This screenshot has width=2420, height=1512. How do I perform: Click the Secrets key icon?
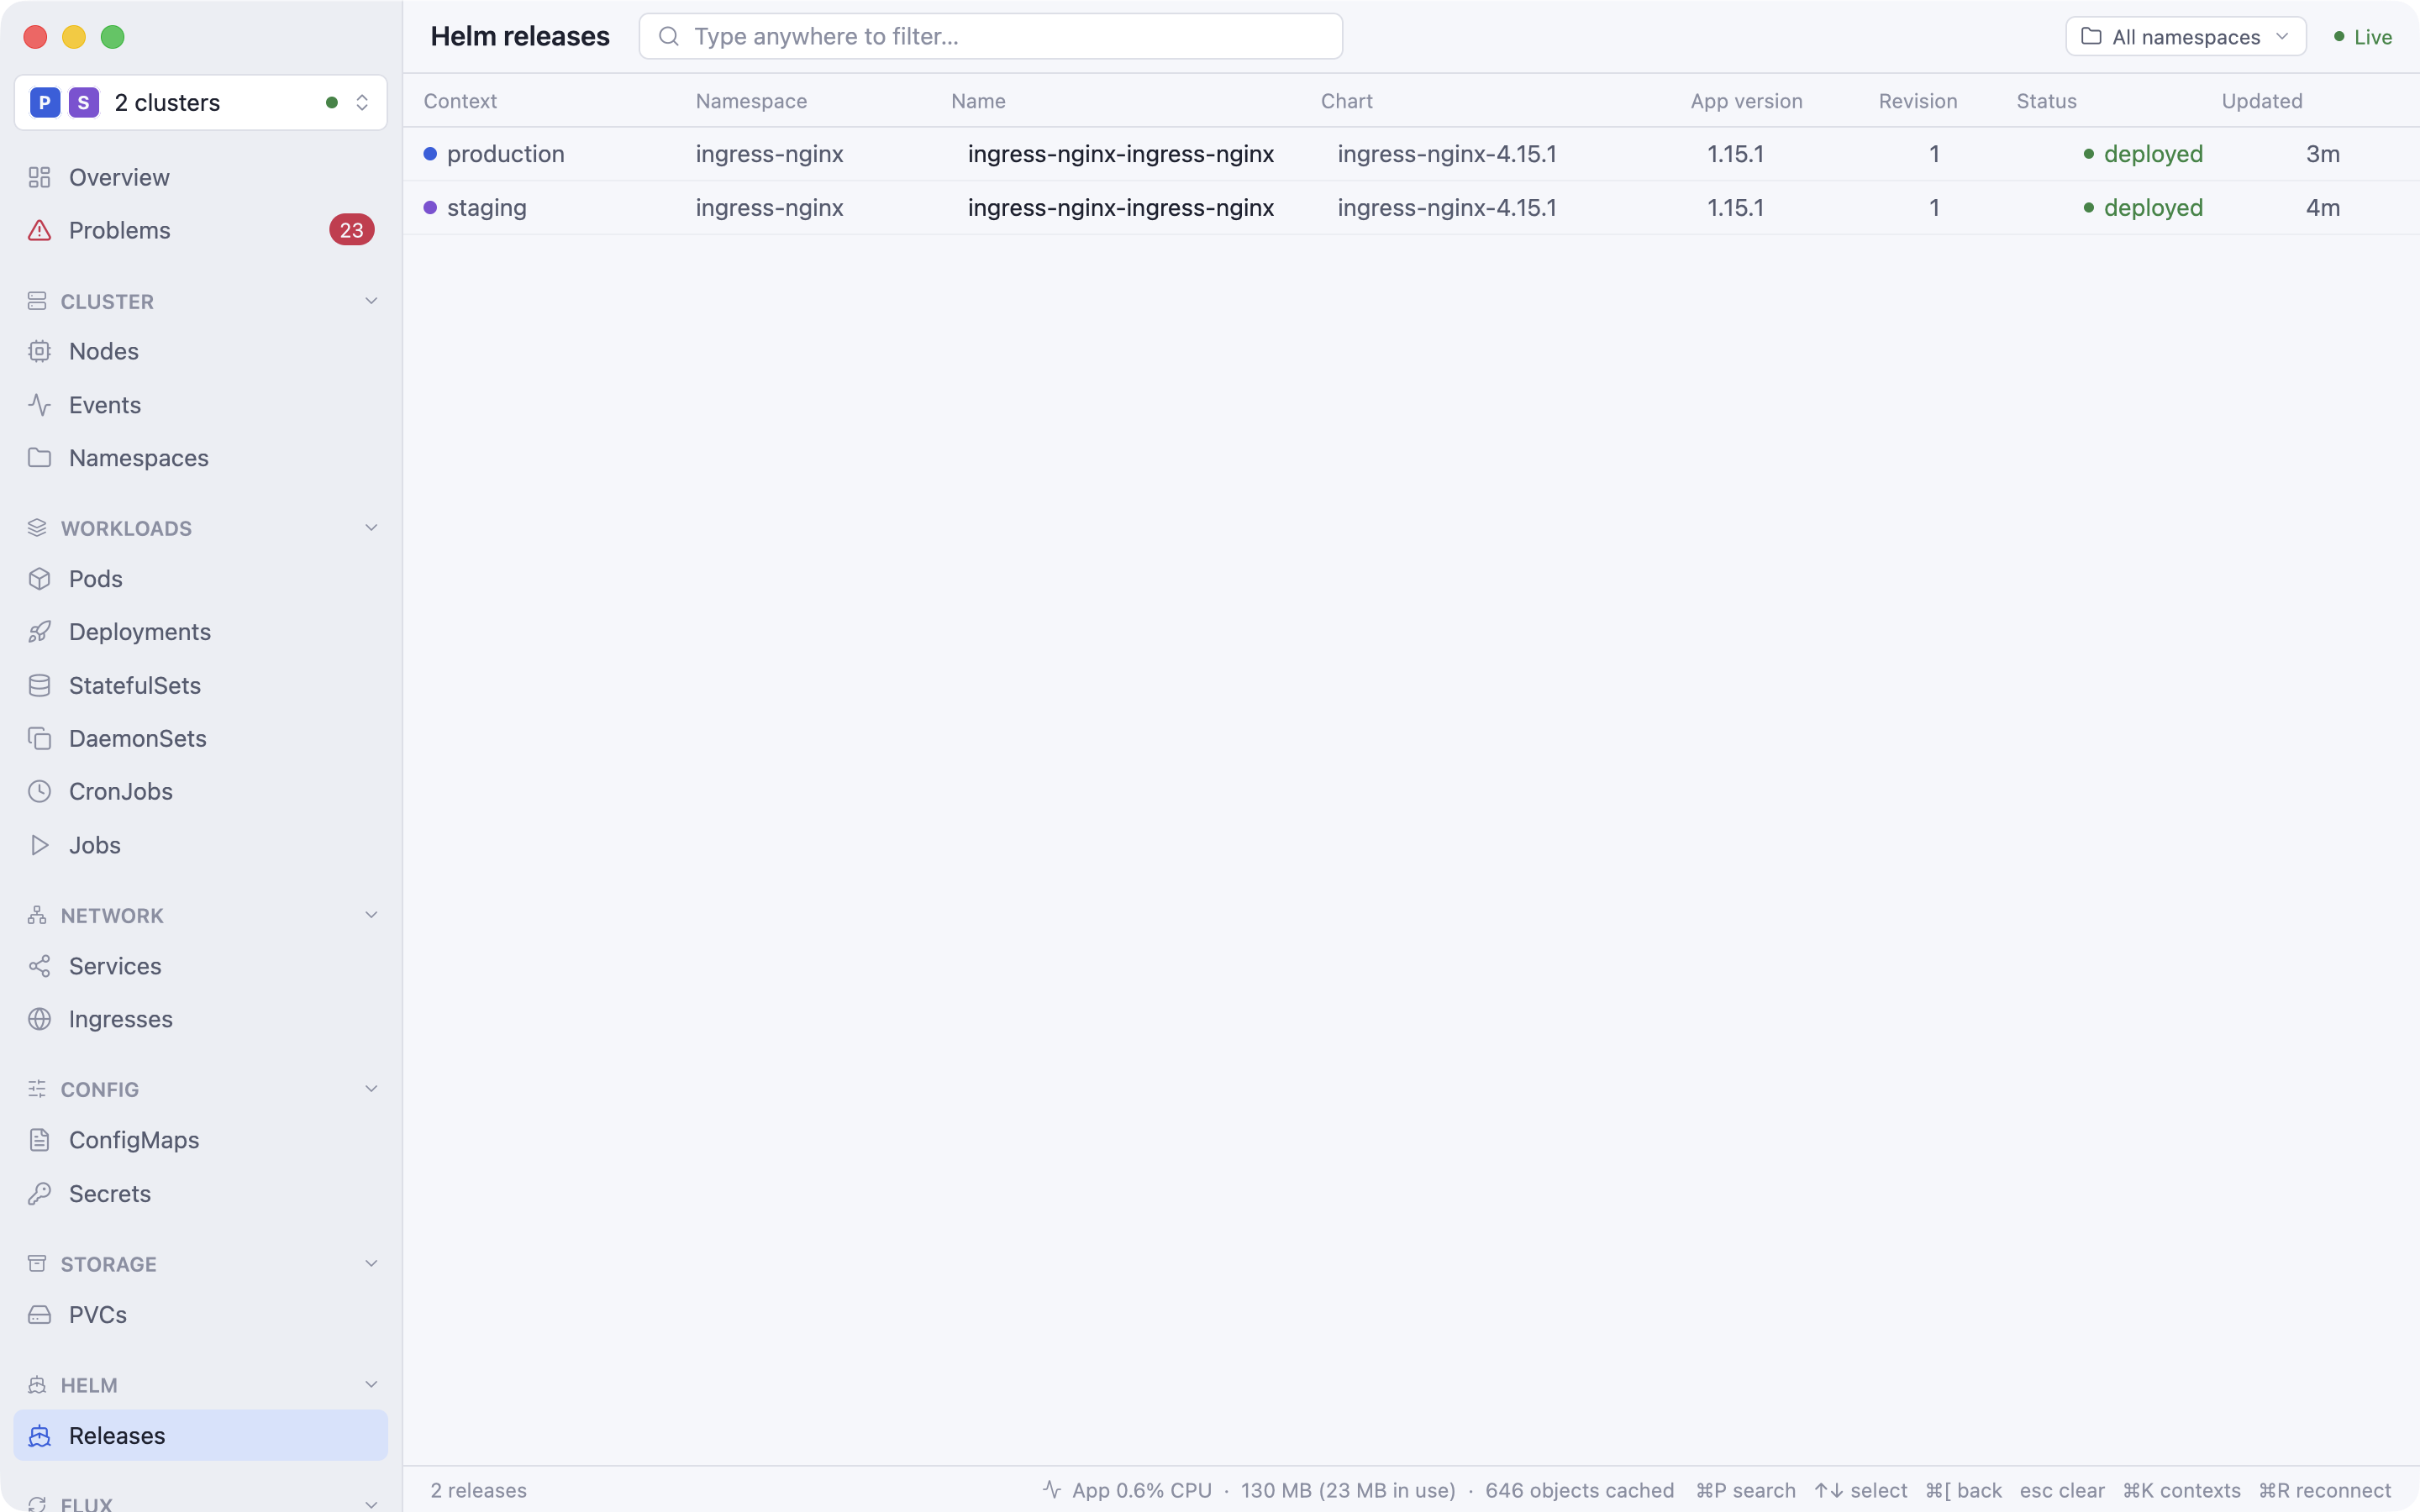(39, 1194)
